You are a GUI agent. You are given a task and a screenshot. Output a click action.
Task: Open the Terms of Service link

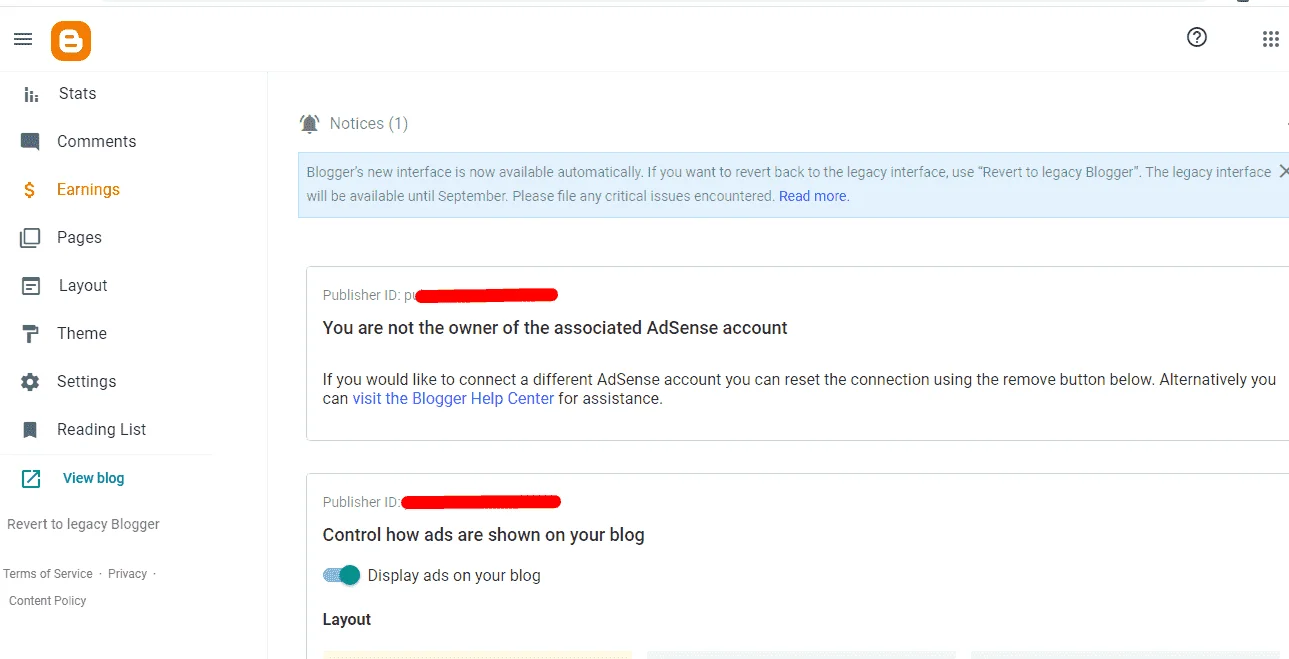[x=48, y=574]
